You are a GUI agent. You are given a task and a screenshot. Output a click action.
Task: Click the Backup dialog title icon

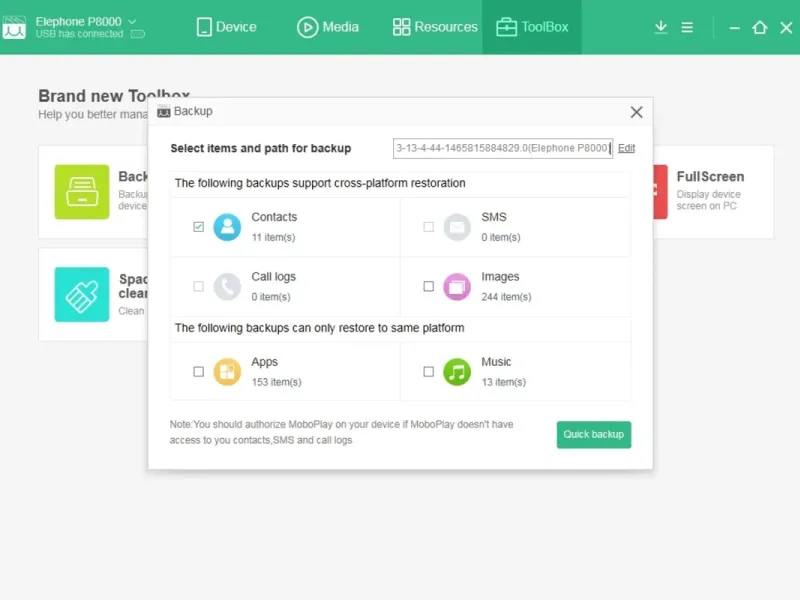tap(163, 111)
